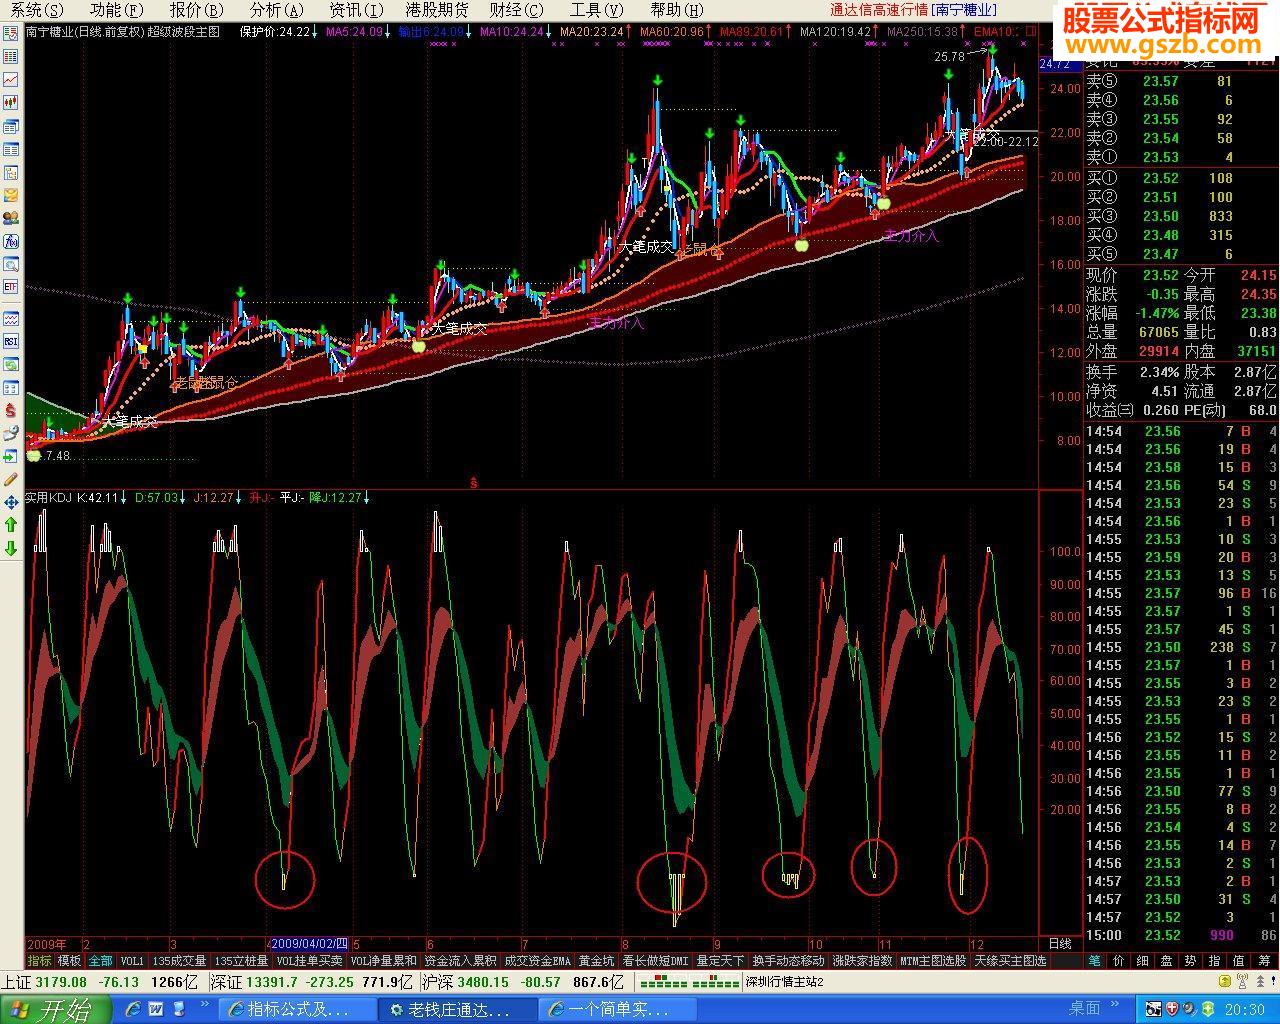This screenshot has height=1024, width=1280.
Task: Select the 全部 tab
Action: [x=100, y=960]
